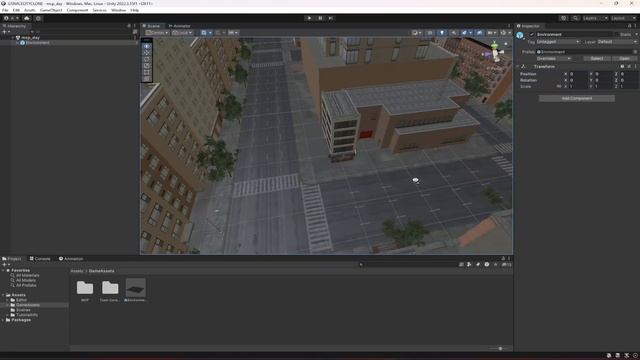Screen dimensions: 640x360
Task: Click the prefab Select button
Action: (597, 58)
